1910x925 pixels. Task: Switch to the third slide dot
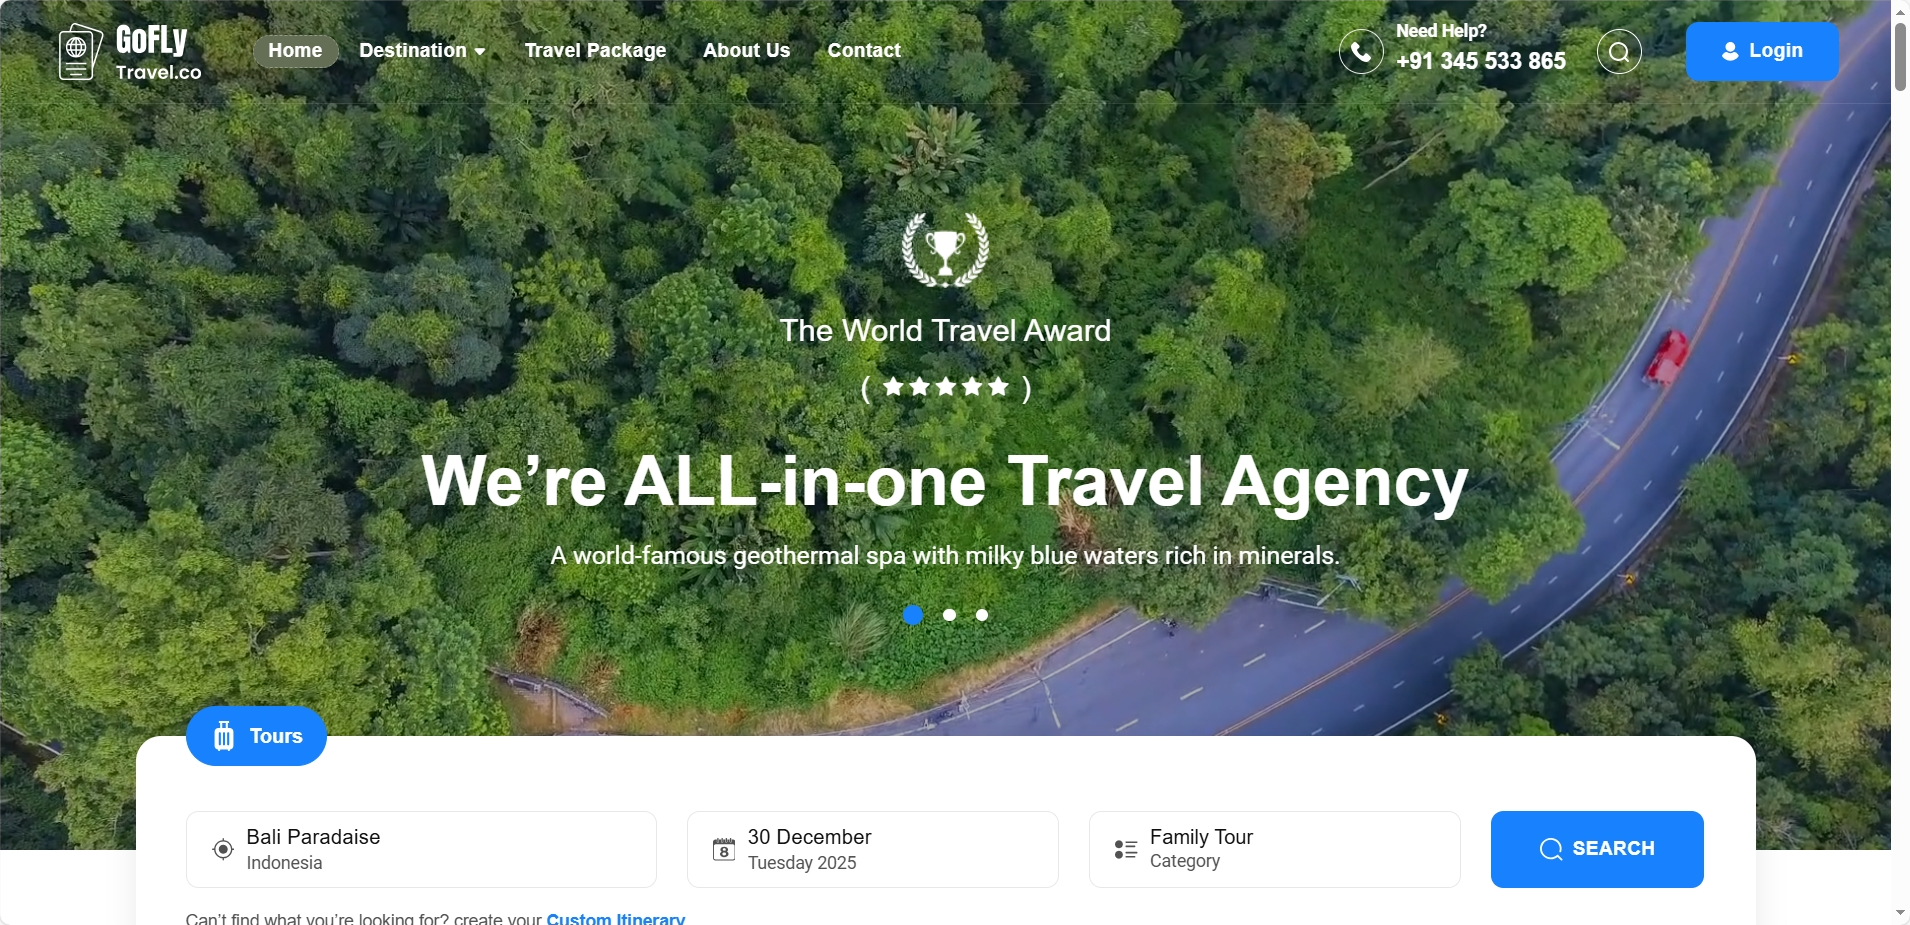pyautogui.click(x=982, y=615)
